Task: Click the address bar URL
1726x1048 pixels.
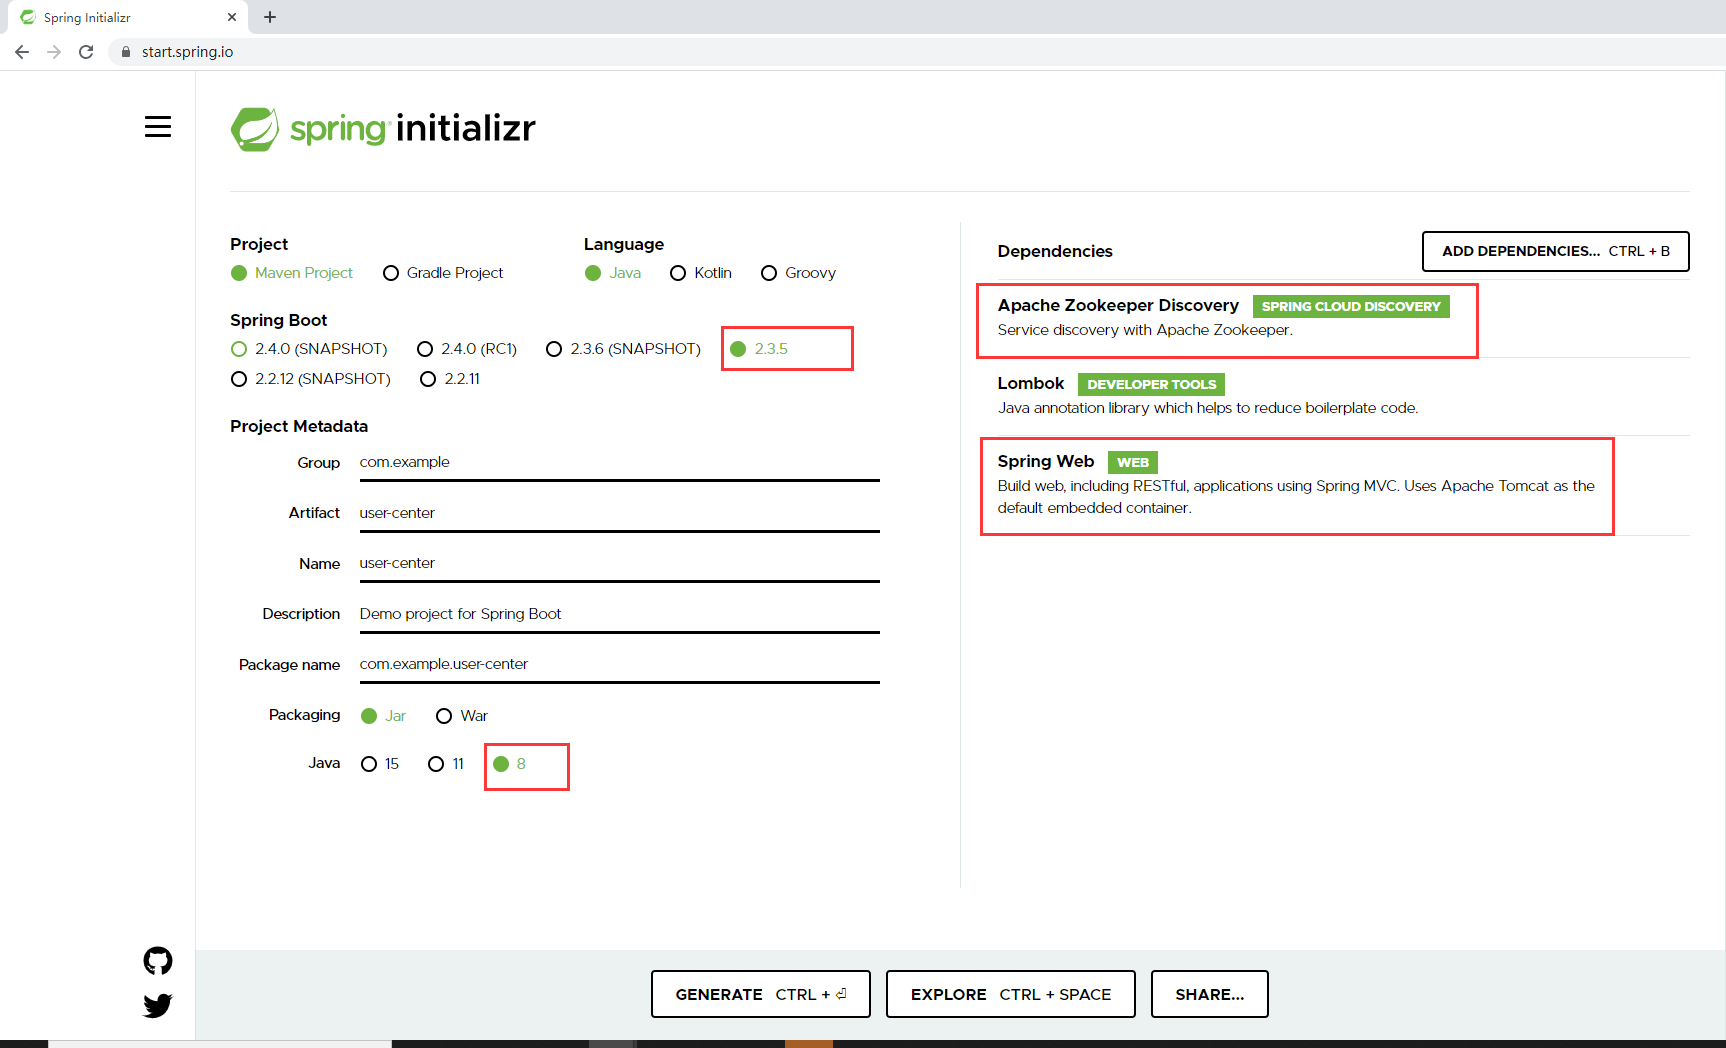Action: pos(187,52)
